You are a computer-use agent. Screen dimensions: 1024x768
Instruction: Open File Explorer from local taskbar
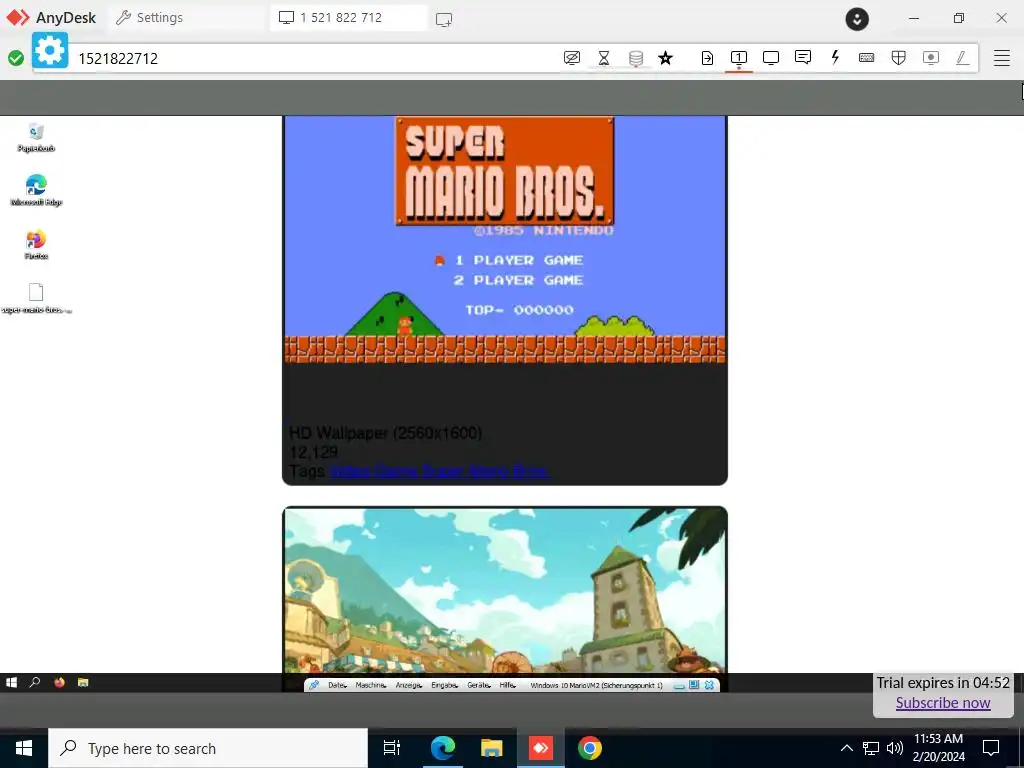click(491, 748)
